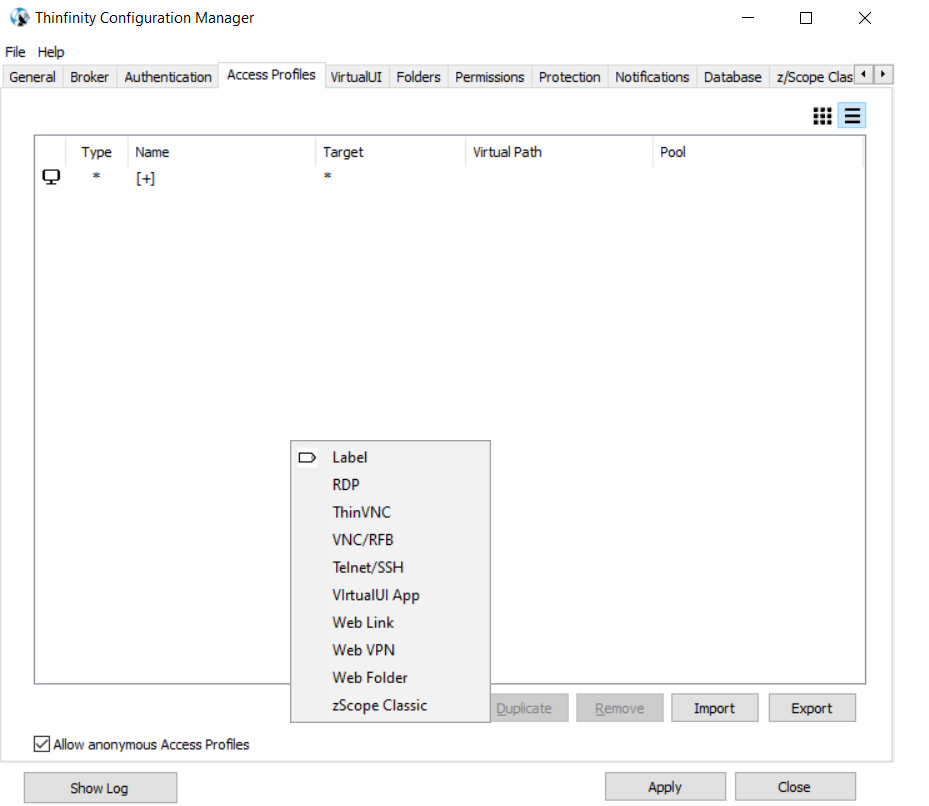Click the Duplicate button
This screenshot has width=929, height=806.
pos(529,708)
